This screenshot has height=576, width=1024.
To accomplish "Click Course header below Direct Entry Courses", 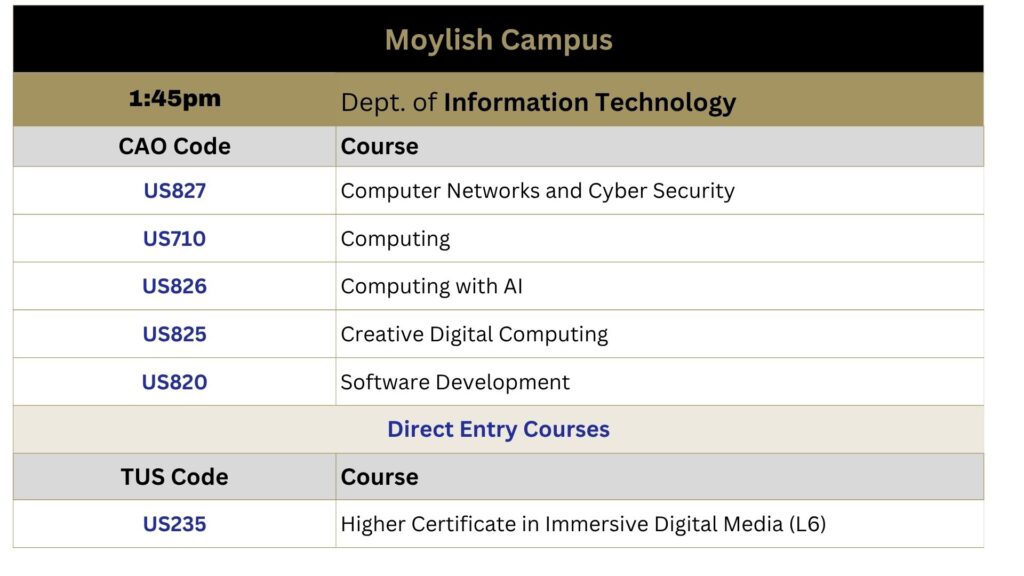I will click(379, 477).
